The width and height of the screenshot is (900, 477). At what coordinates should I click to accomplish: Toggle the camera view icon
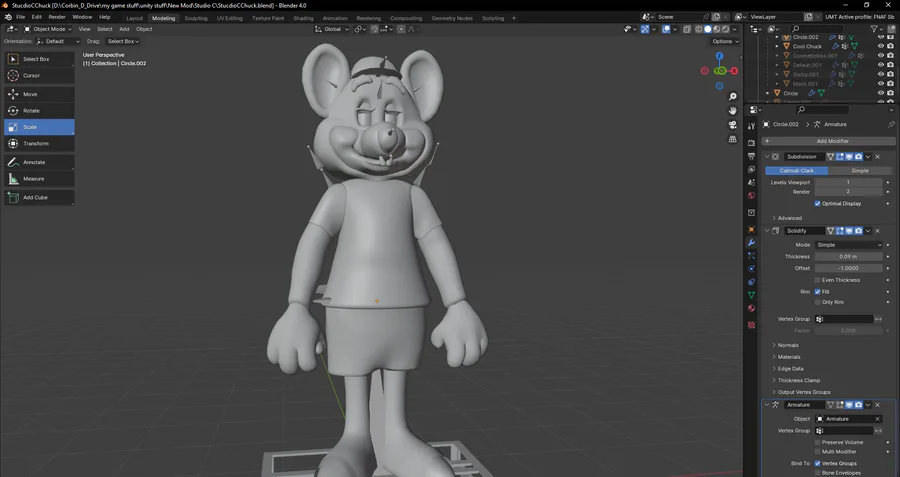(x=732, y=125)
